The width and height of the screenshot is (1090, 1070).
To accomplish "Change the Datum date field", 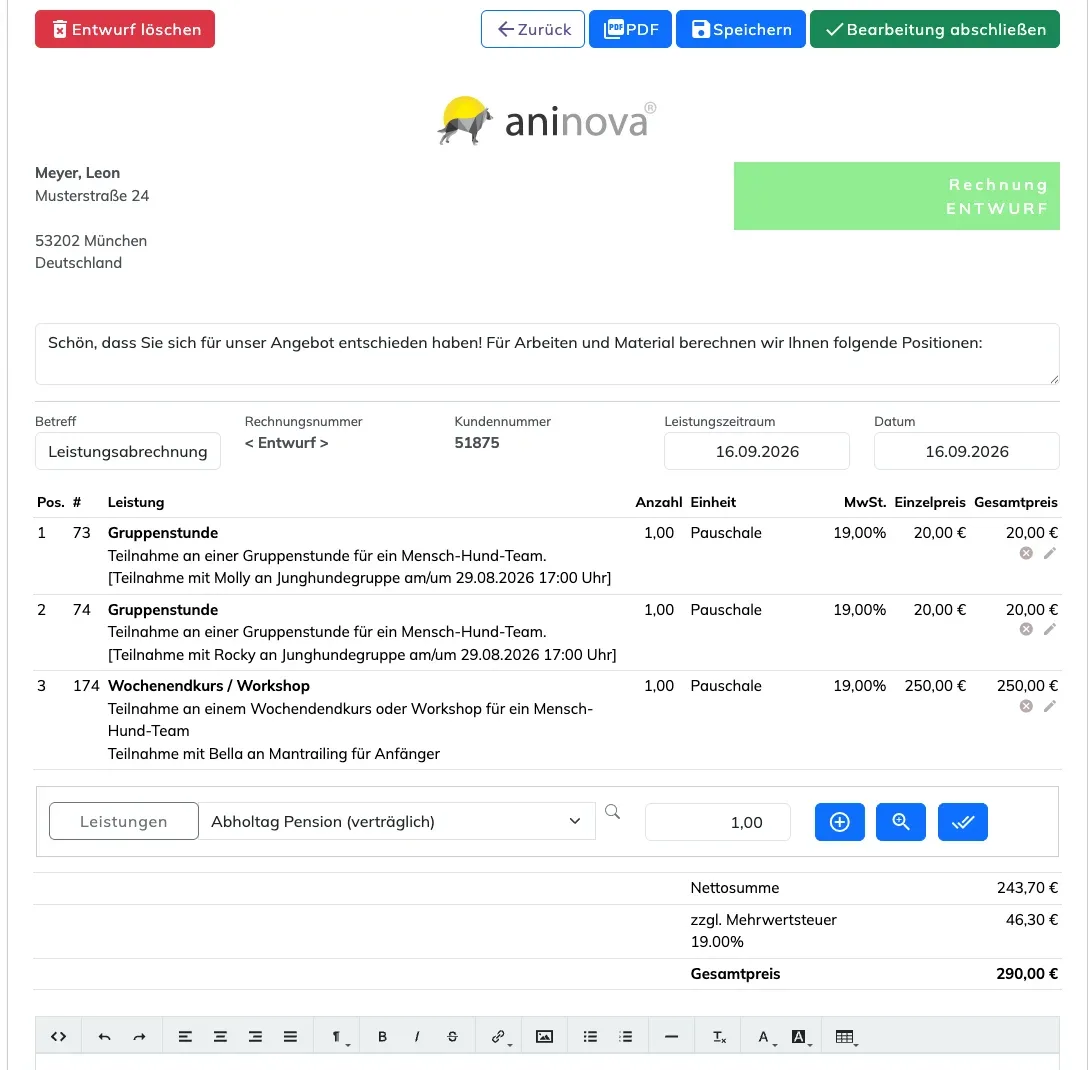I will (x=966, y=451).
